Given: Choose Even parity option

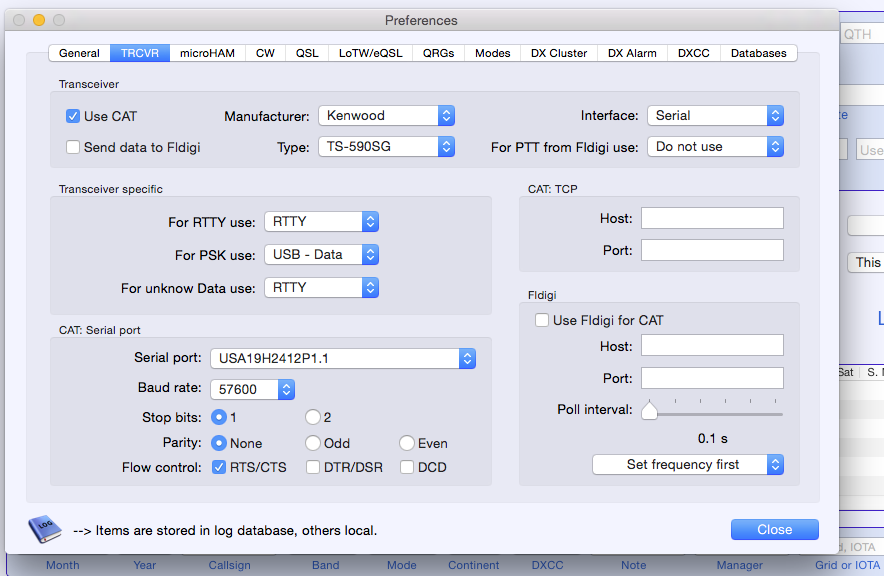Looking at the screenshot, I should tap(407, 443).
